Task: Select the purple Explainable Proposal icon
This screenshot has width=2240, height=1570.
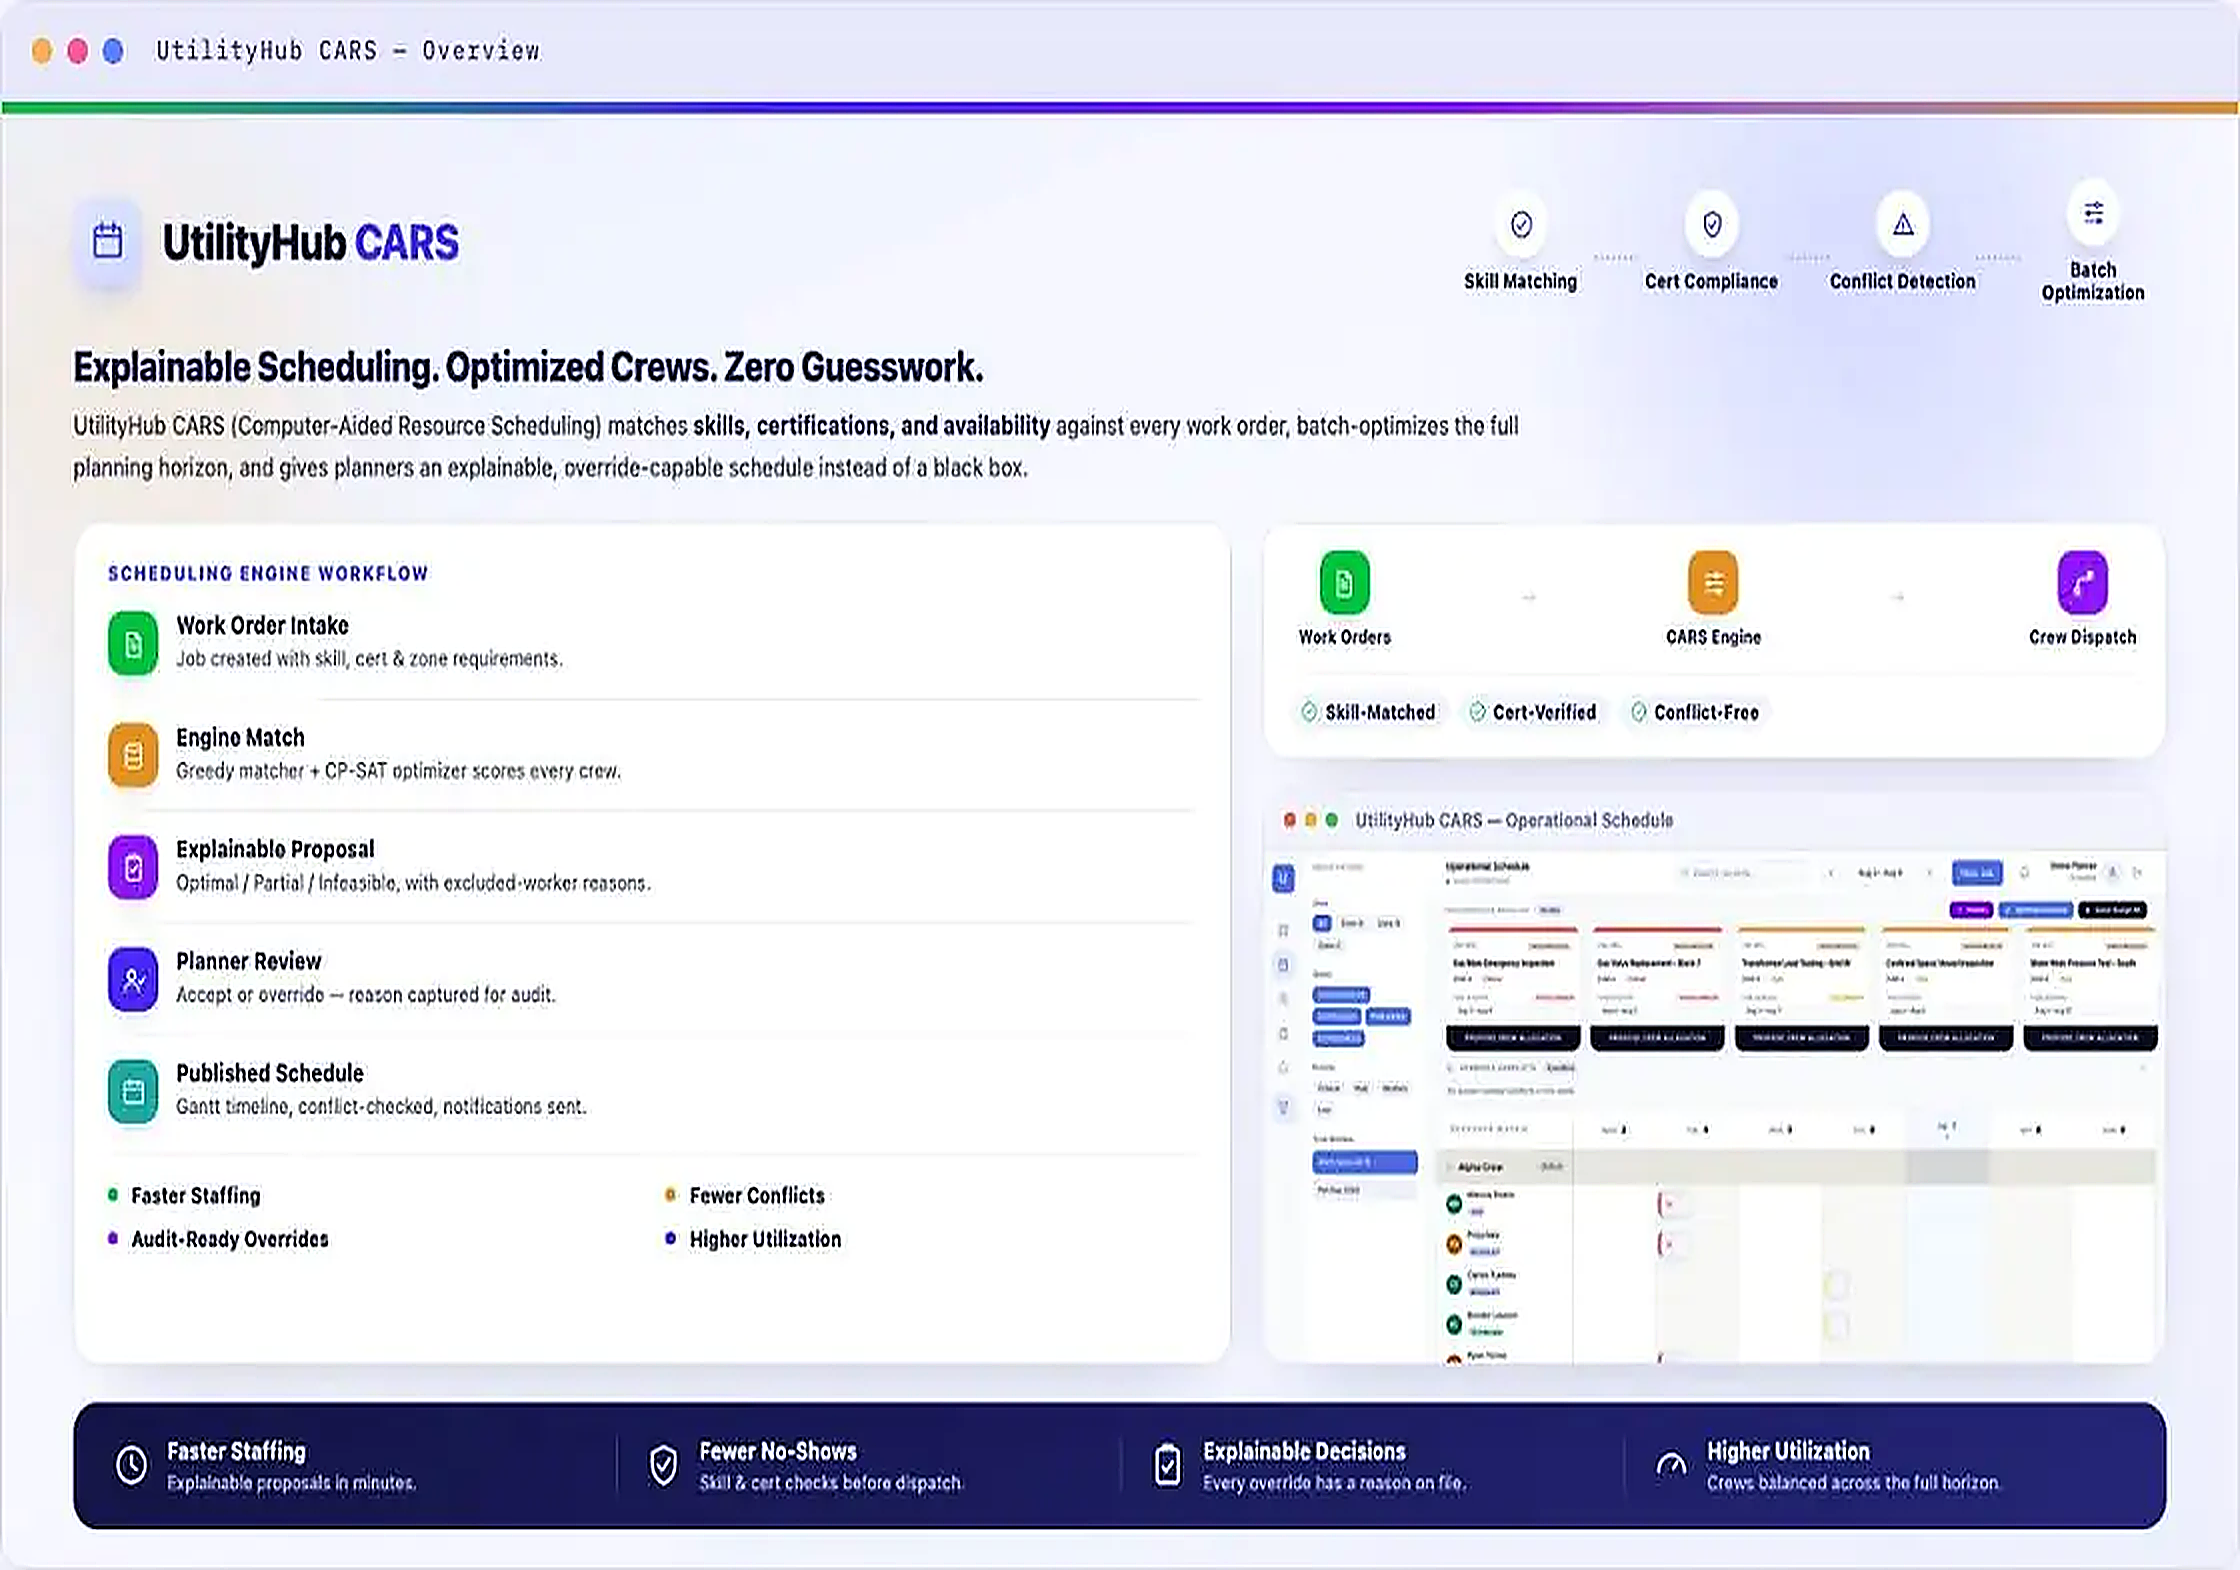Action: (x=133, y=868)
